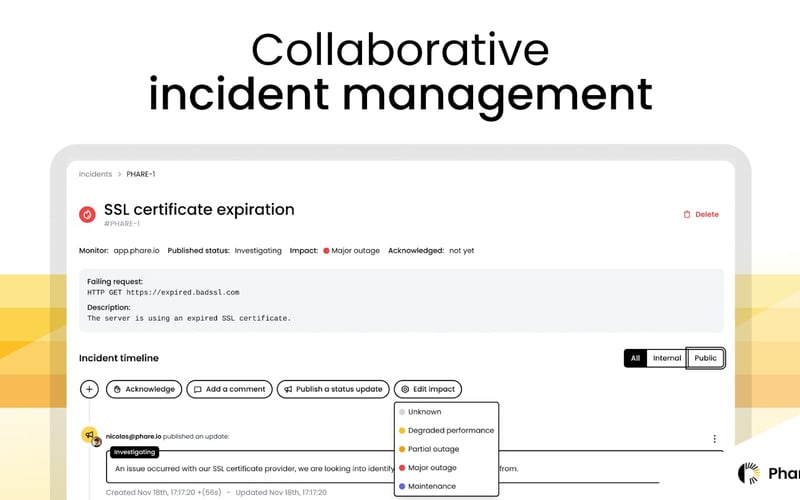Click the #PHARE-1 subtitle text
800x500 pixels.
121,224
